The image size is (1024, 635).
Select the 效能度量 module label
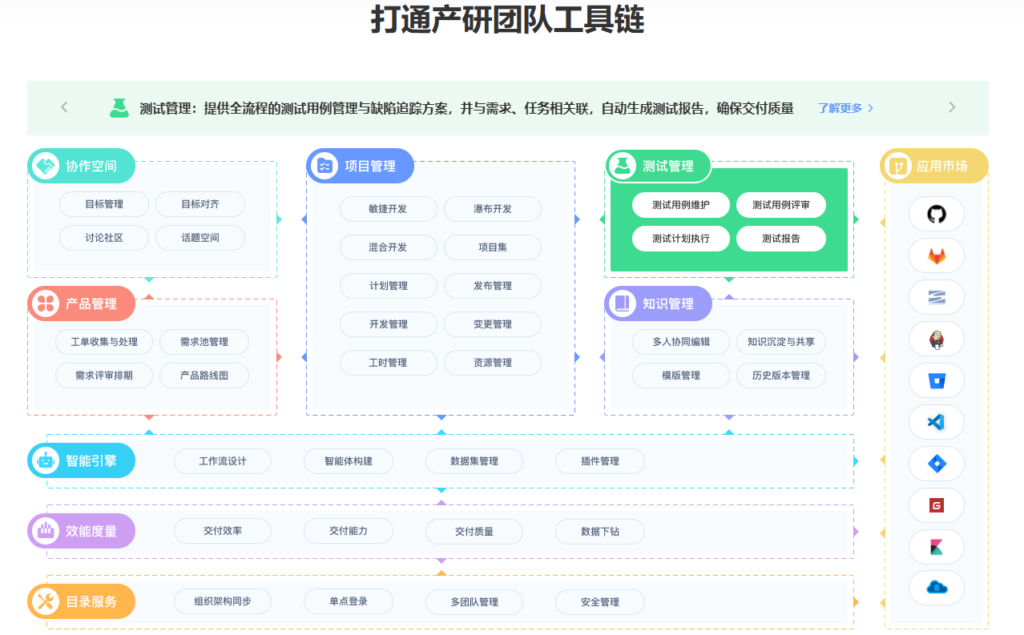pos(91,531)
